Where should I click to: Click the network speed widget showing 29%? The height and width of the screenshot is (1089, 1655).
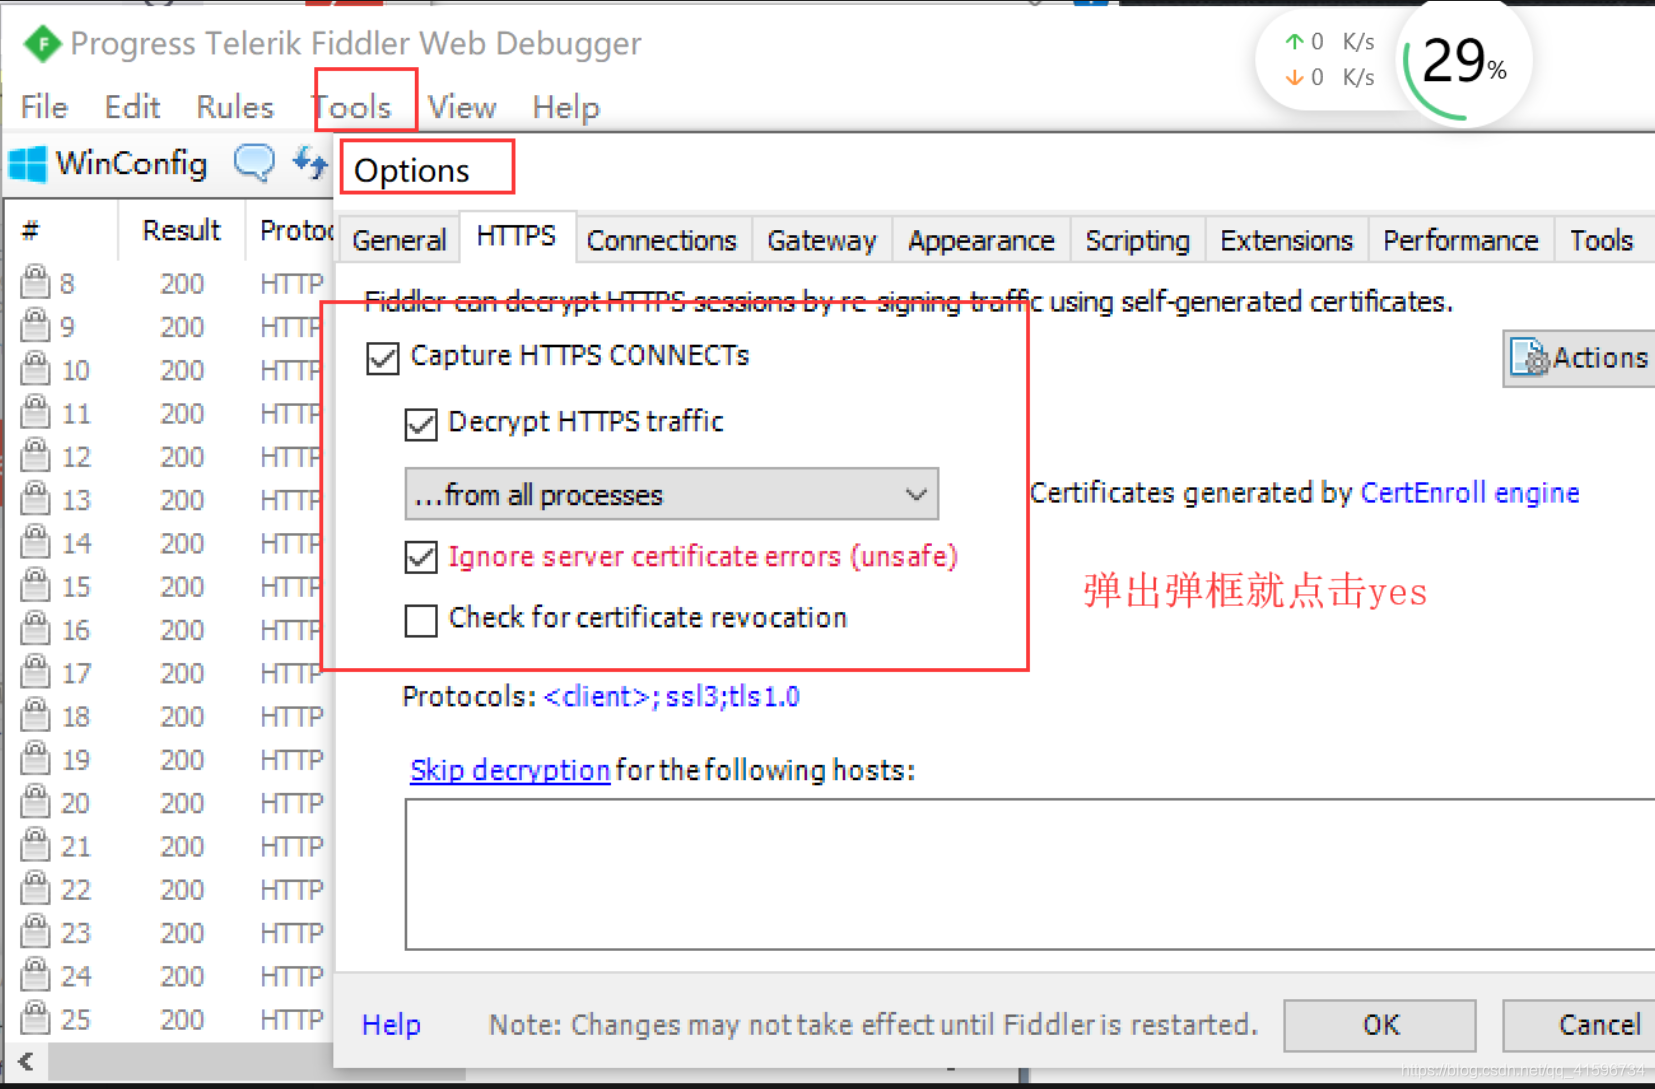1392,62
